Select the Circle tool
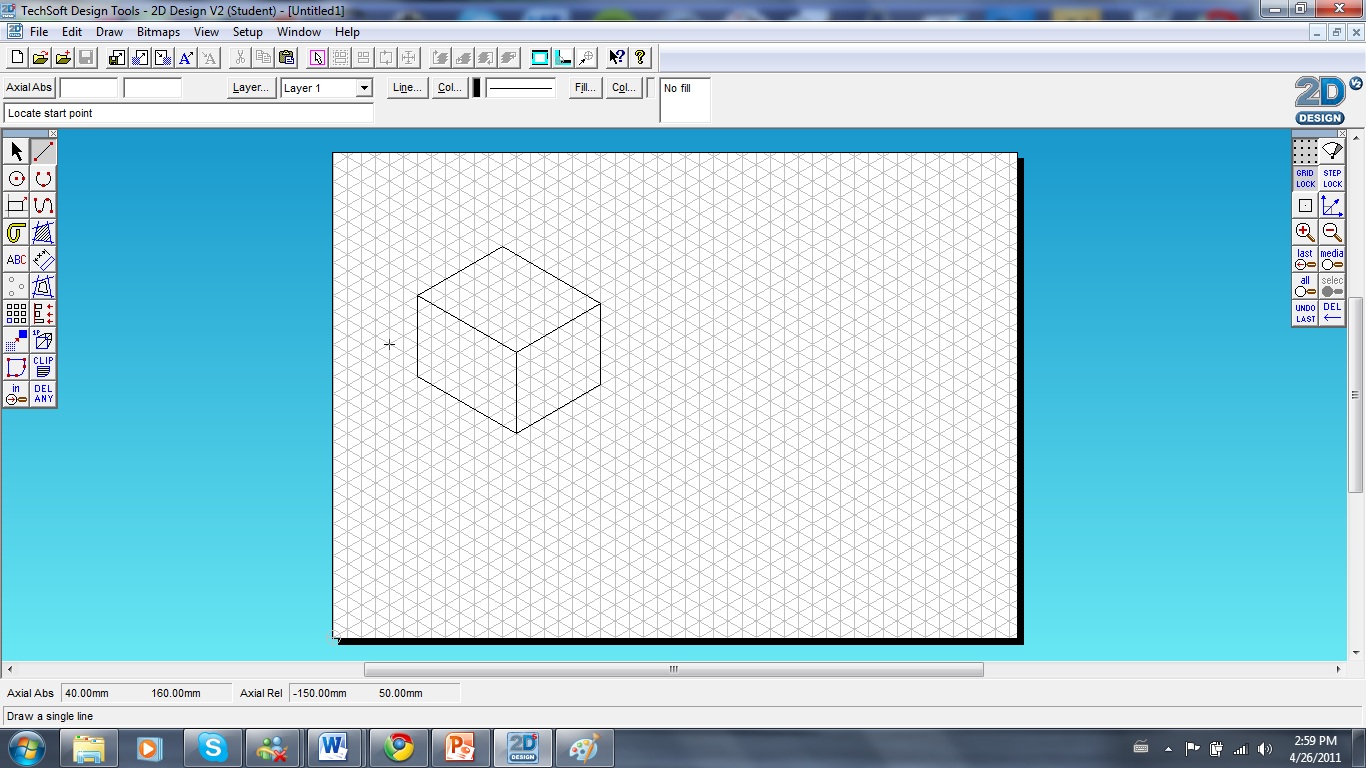 pos(15,178)
